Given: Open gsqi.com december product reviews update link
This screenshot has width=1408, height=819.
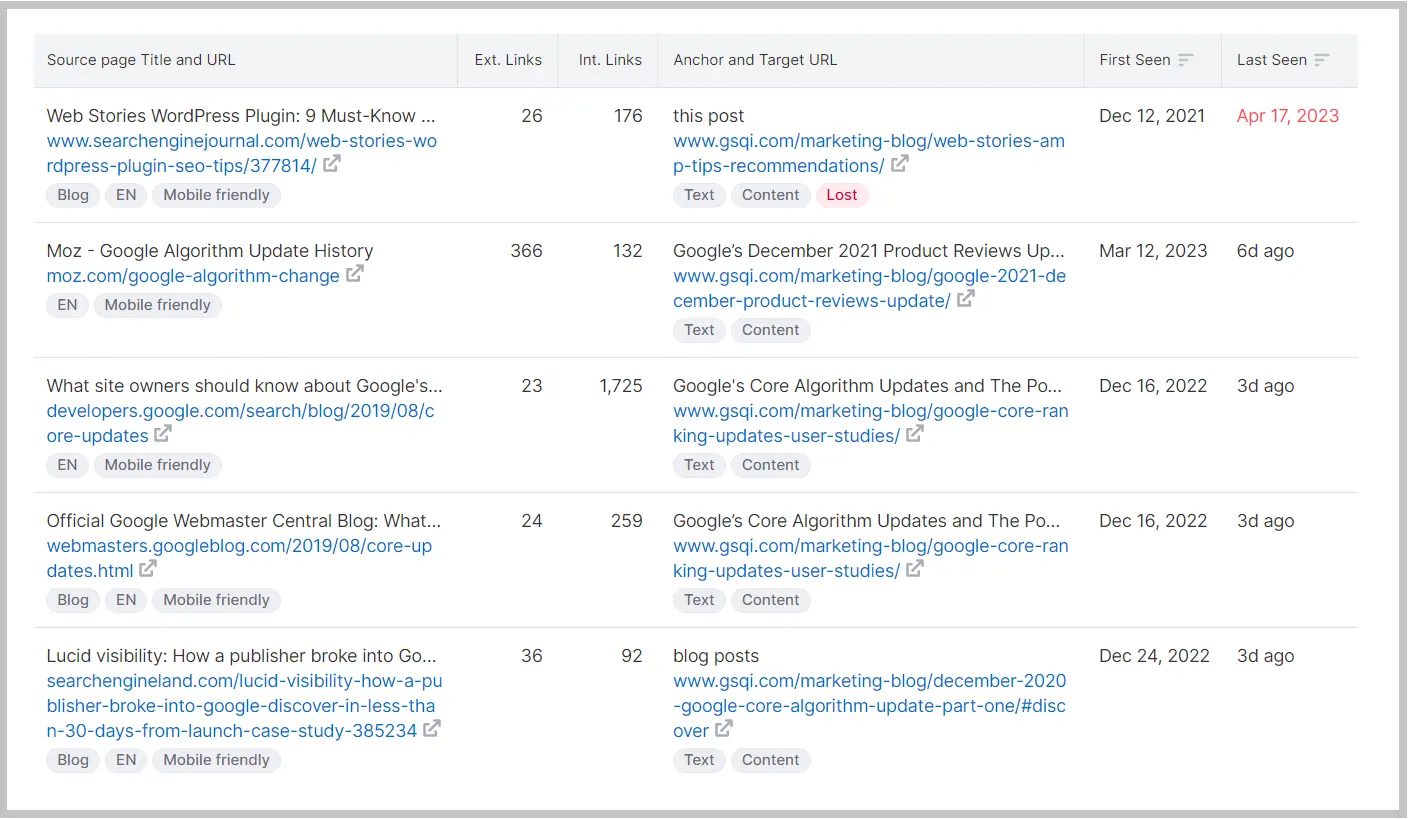Looking at the screenshot, I should pyautogui.click(x=870, y=288).
